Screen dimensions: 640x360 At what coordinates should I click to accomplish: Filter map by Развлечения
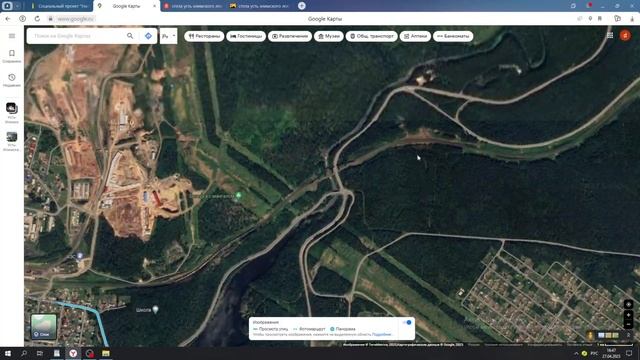tap(290, 36)
